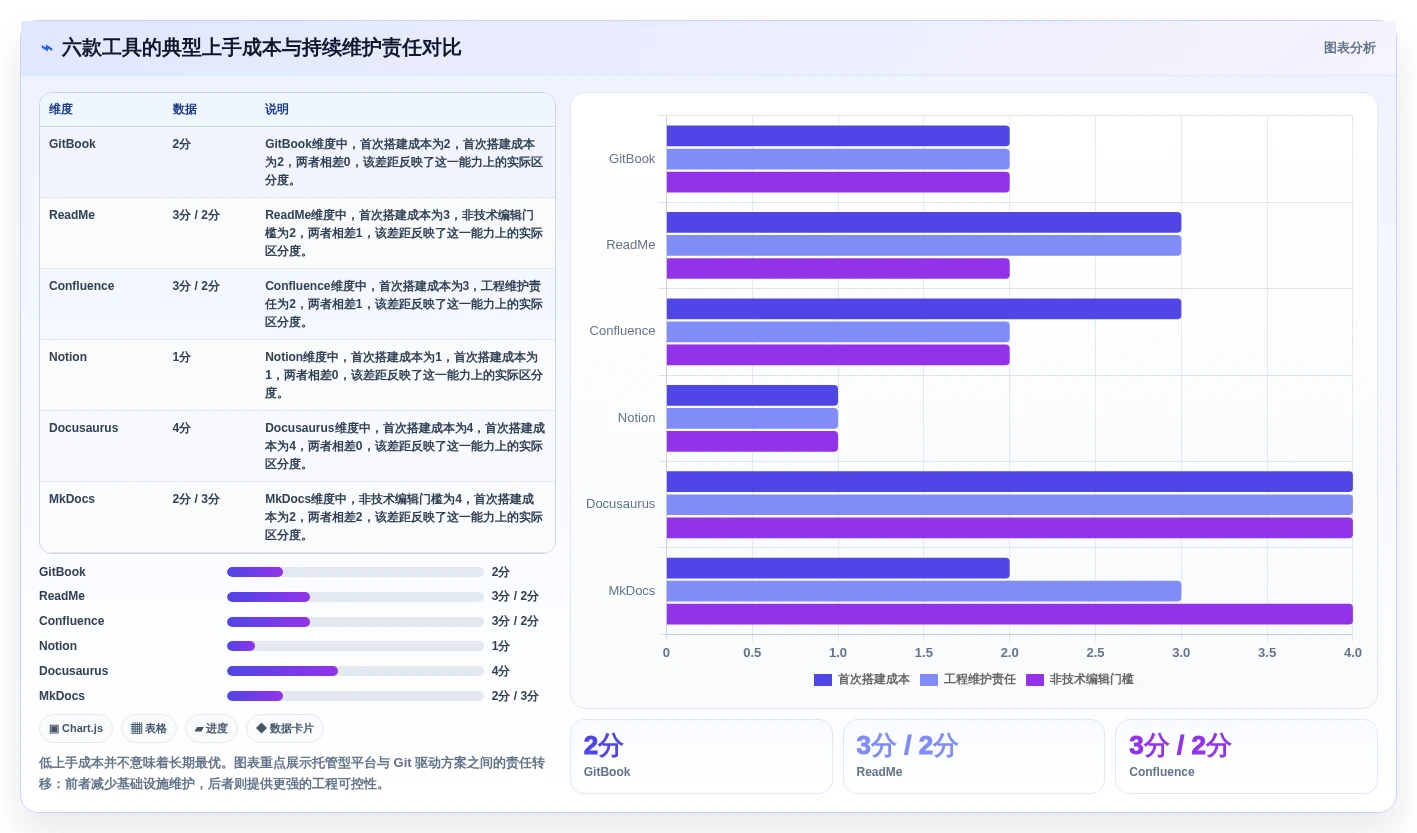The image size is (1417, 833).
Task: Click the footnote paragraph about 低上手成本
Action: (x=292, y=773)
